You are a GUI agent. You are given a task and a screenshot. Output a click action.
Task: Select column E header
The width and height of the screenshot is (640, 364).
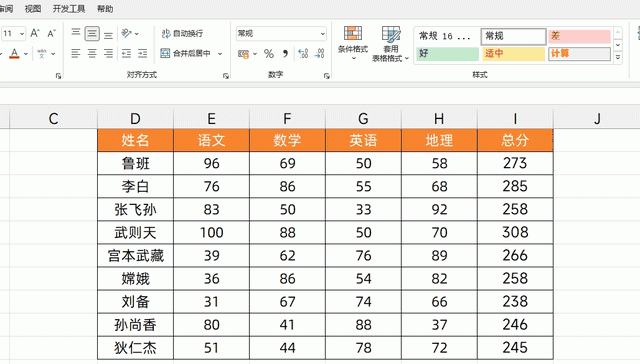click(211, 118)
